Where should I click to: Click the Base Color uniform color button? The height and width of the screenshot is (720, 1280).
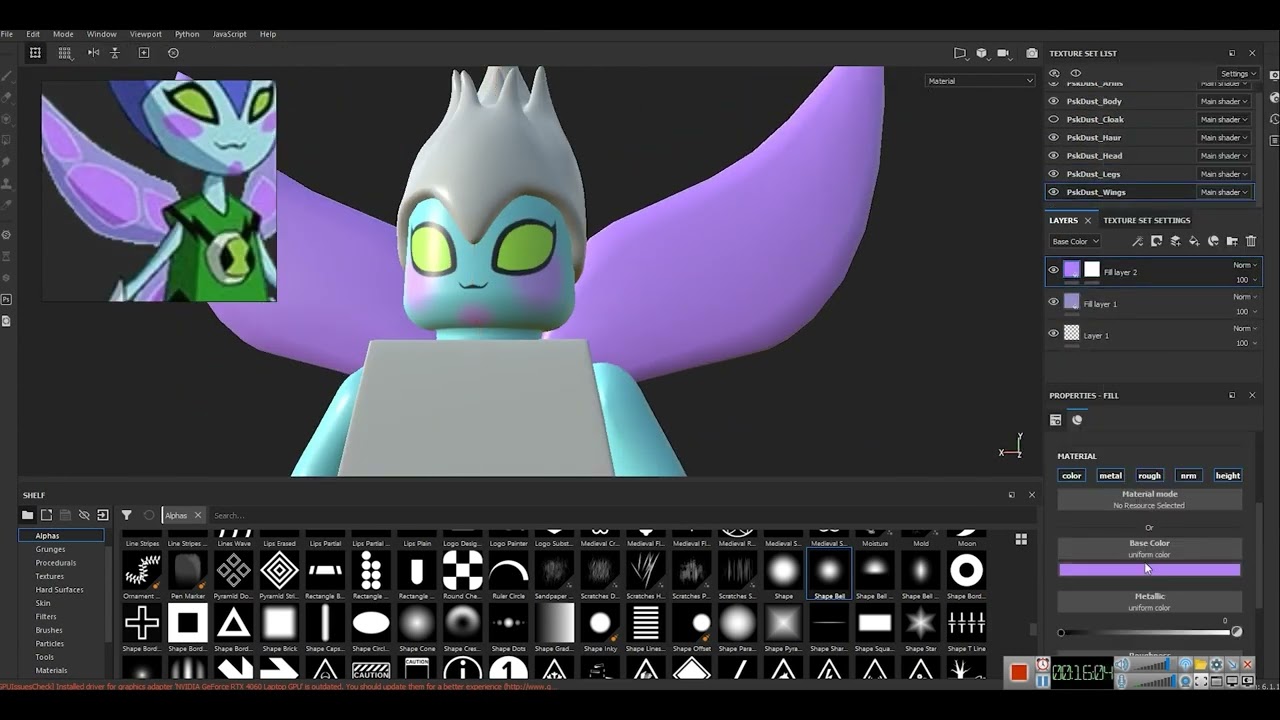[1150, 548]
